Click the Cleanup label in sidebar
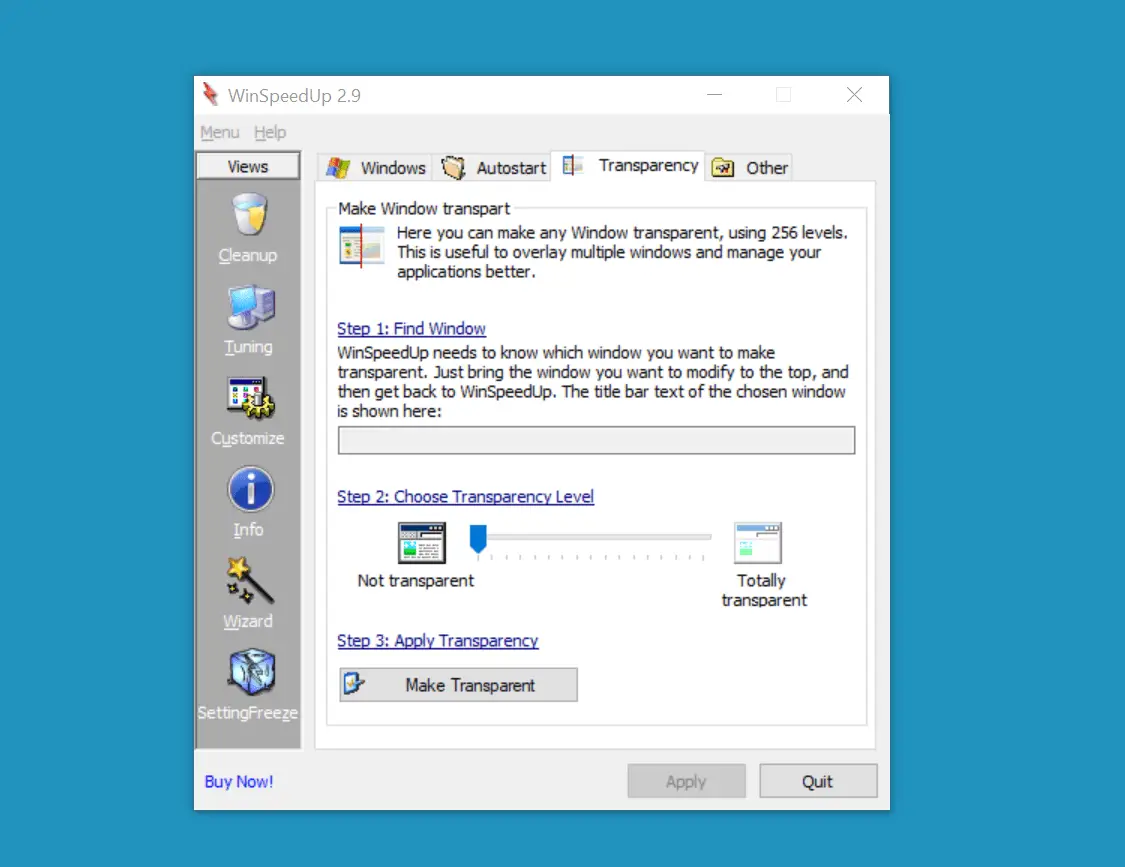This screenshot has width=1125, height=867. tap(248, 256)
